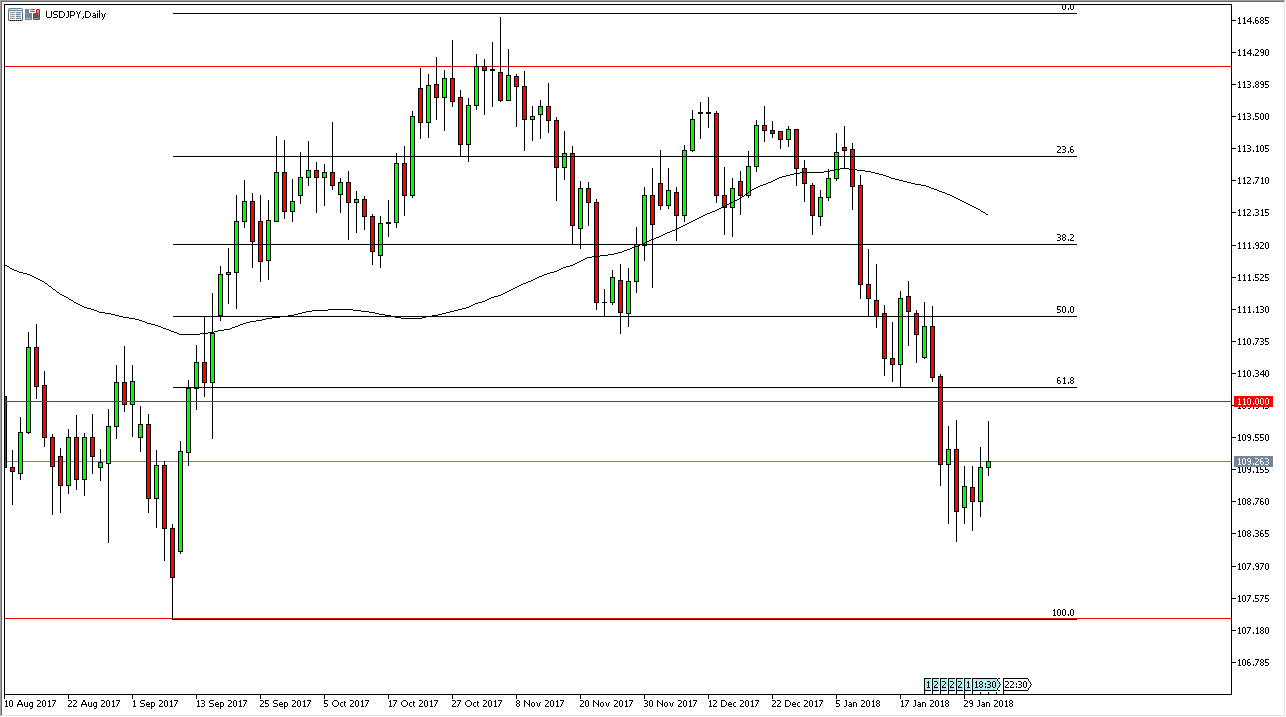Screen dimensions: 1286x717
Task: Select the USDJPY,Daily chart label
Action: (76, 14)
